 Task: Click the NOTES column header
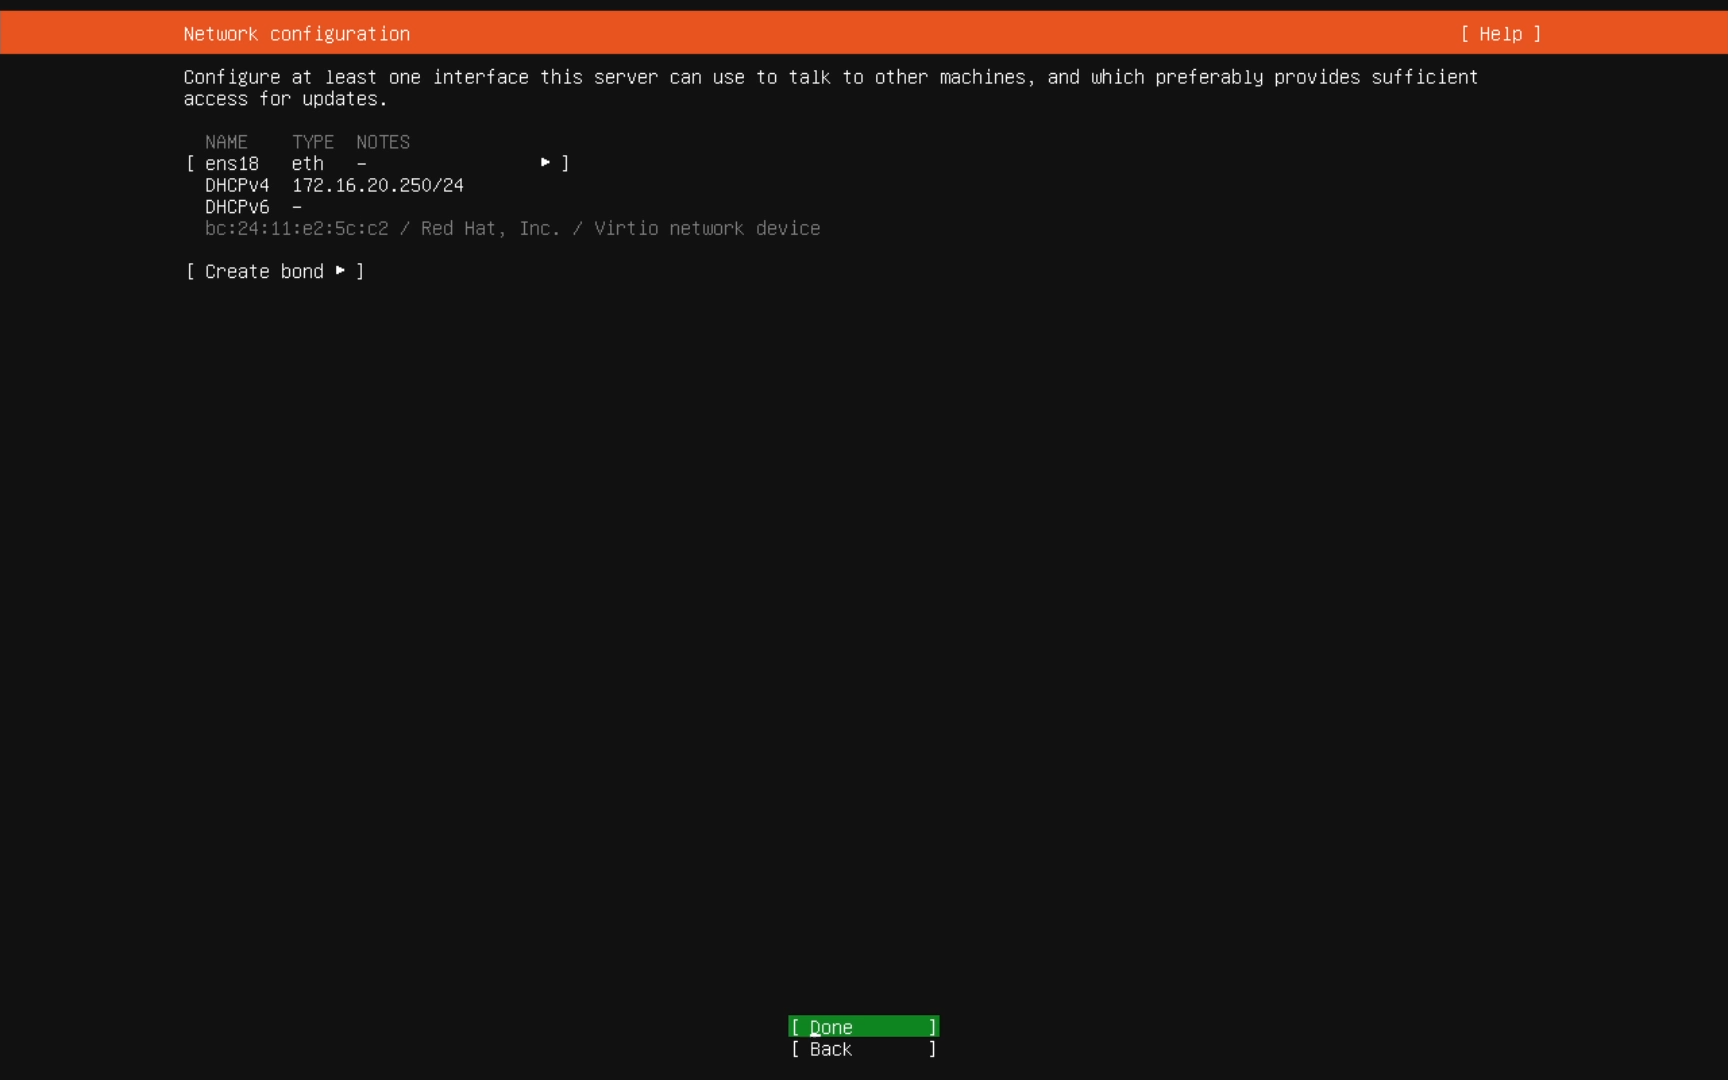click(x=382, y=141)
